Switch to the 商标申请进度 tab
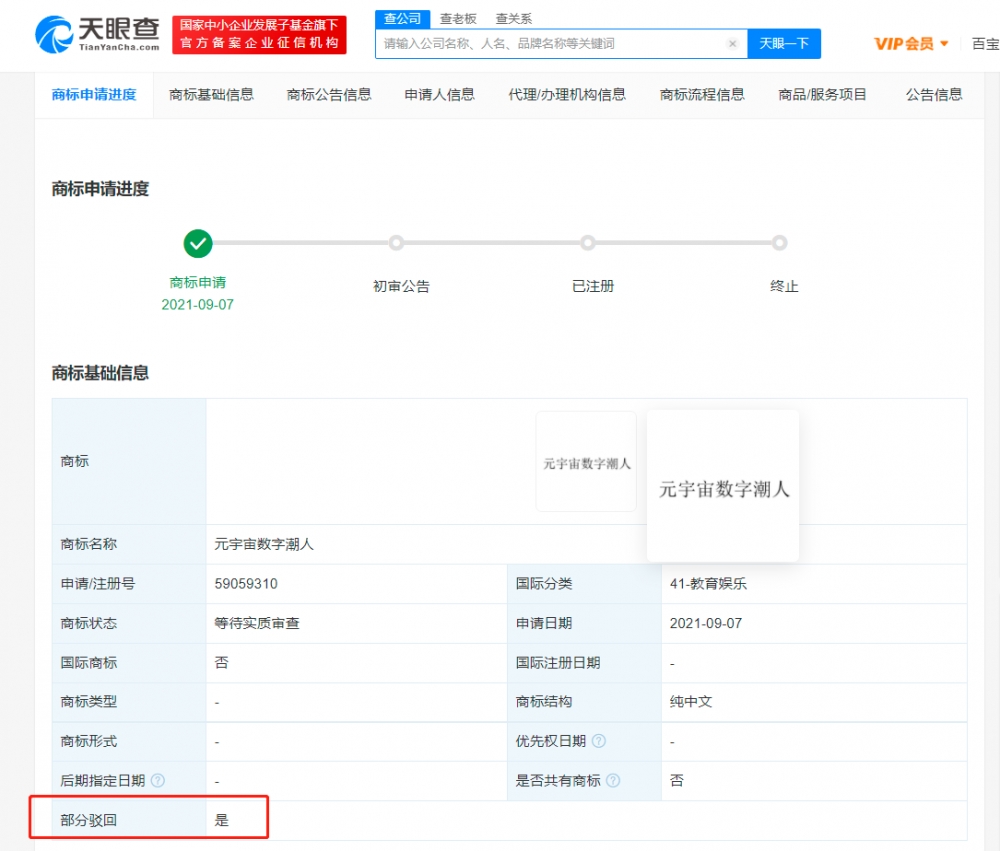 pos(94,95)
